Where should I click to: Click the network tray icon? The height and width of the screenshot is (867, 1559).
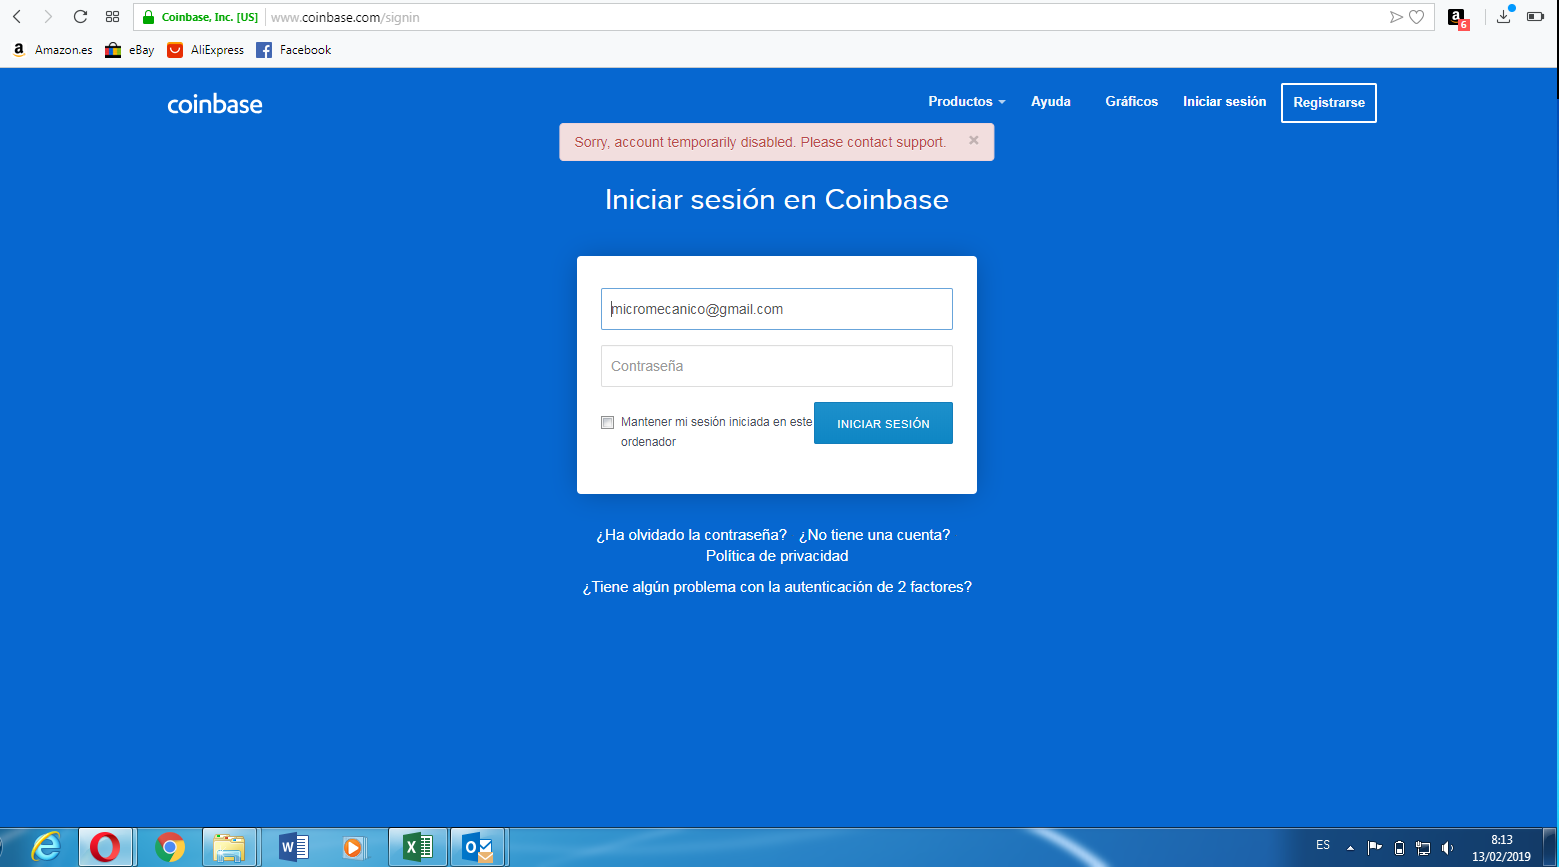pyautogui.click(x=1423, y=848)
